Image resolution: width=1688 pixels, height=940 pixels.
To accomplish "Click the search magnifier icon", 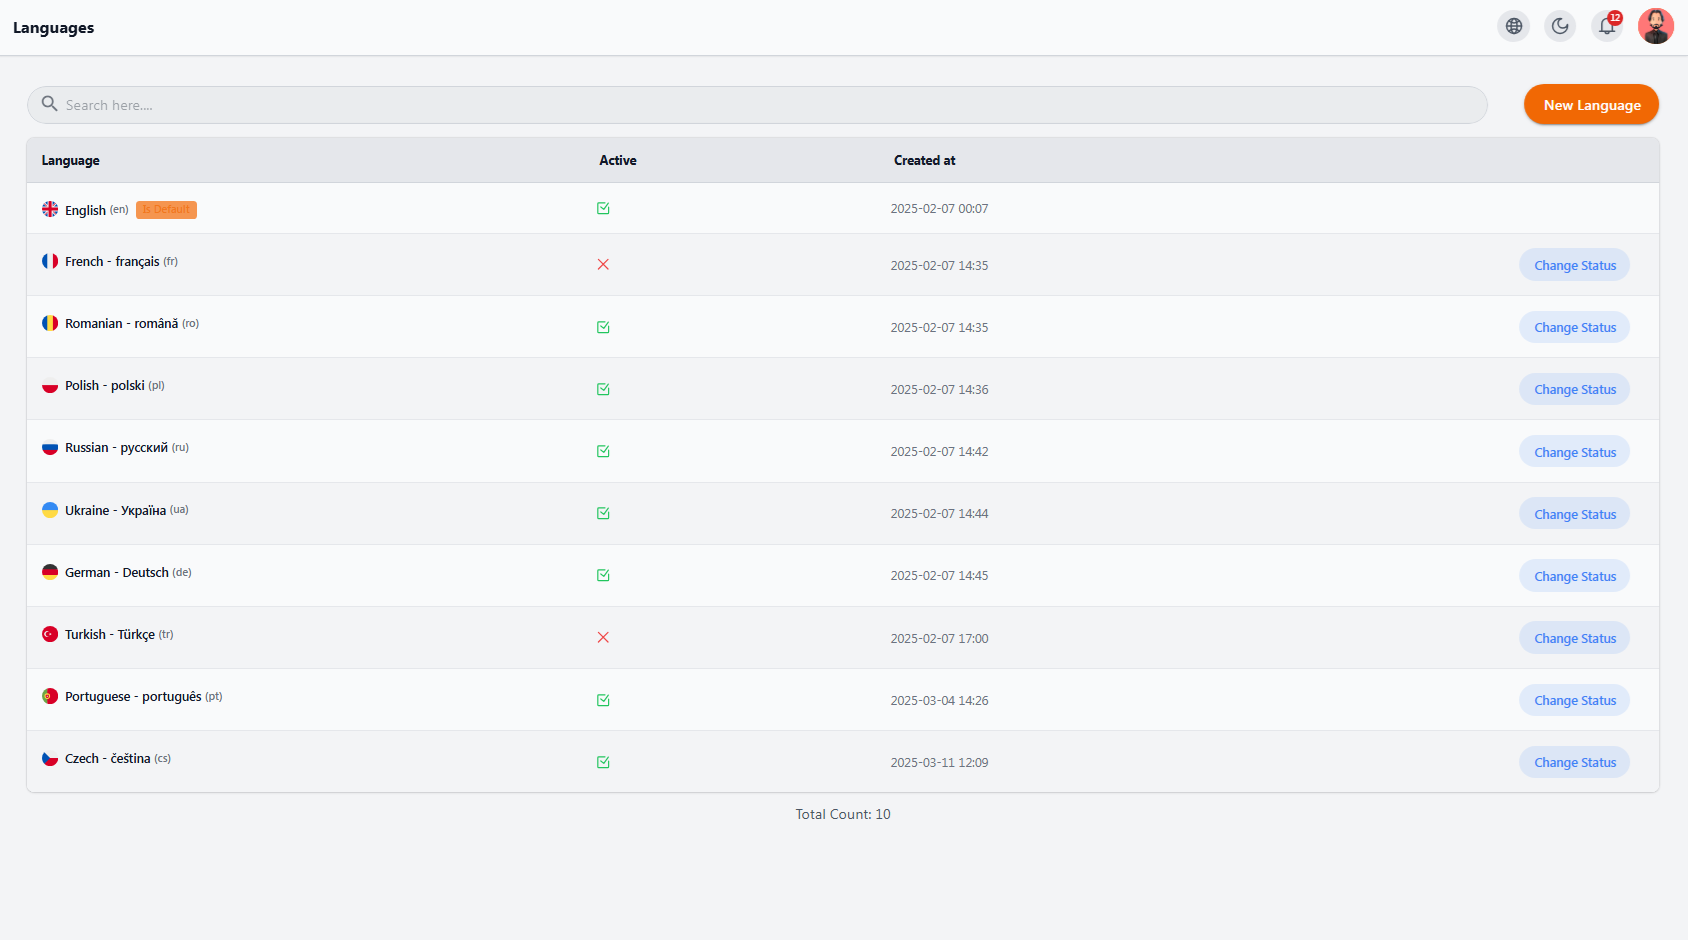I will [49, 104].
